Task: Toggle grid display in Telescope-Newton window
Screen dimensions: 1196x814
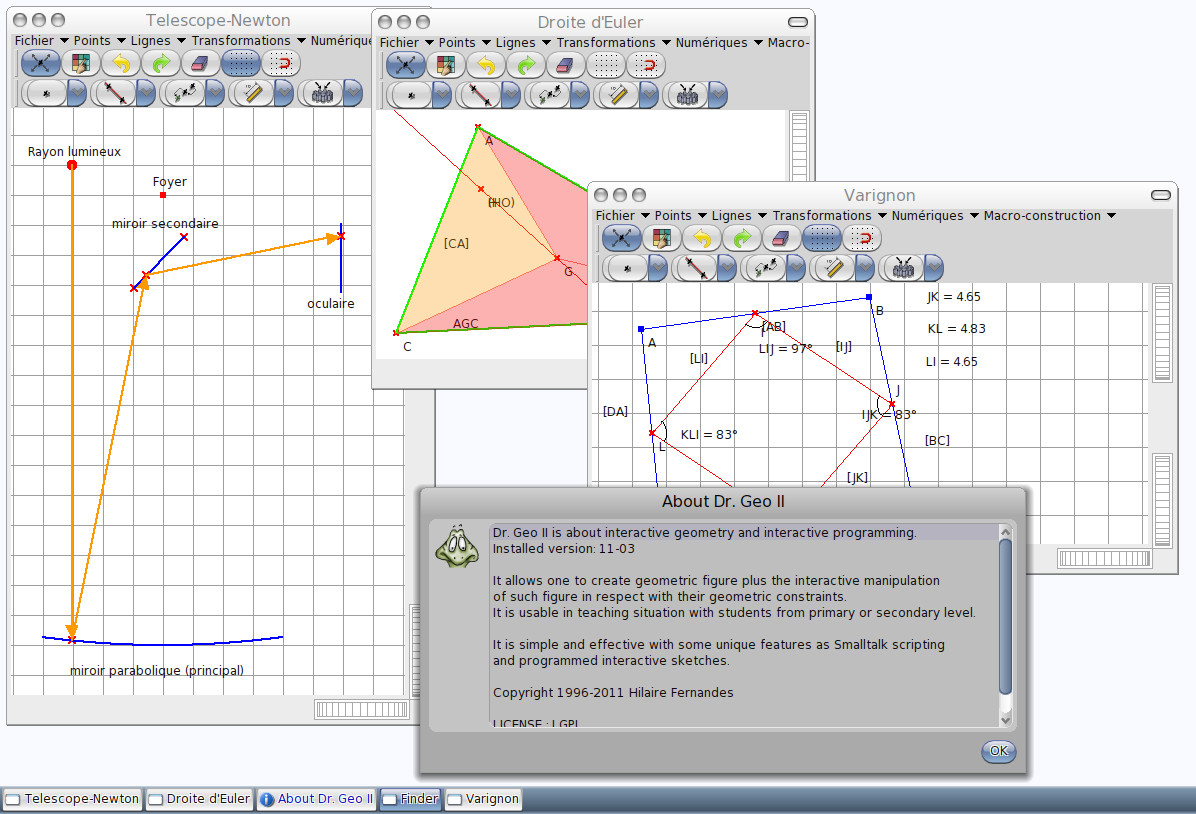Action: click(x=240, y=63)
